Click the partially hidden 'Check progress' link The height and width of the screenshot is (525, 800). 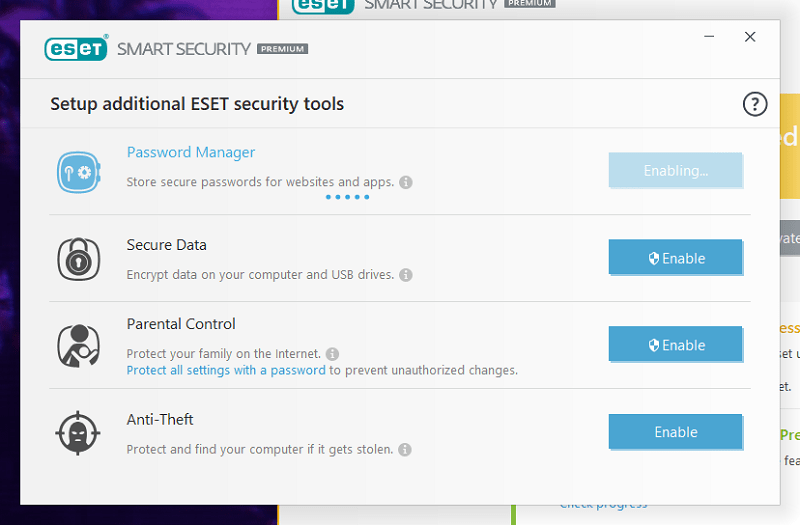[x=603, y=505]
